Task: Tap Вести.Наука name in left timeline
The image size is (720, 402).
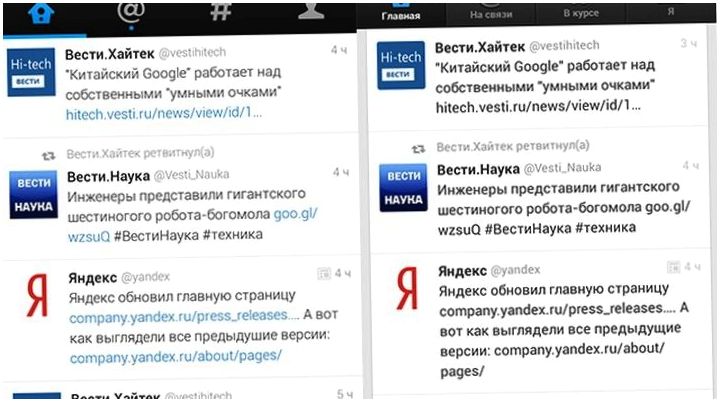Action: coord(108,176)
